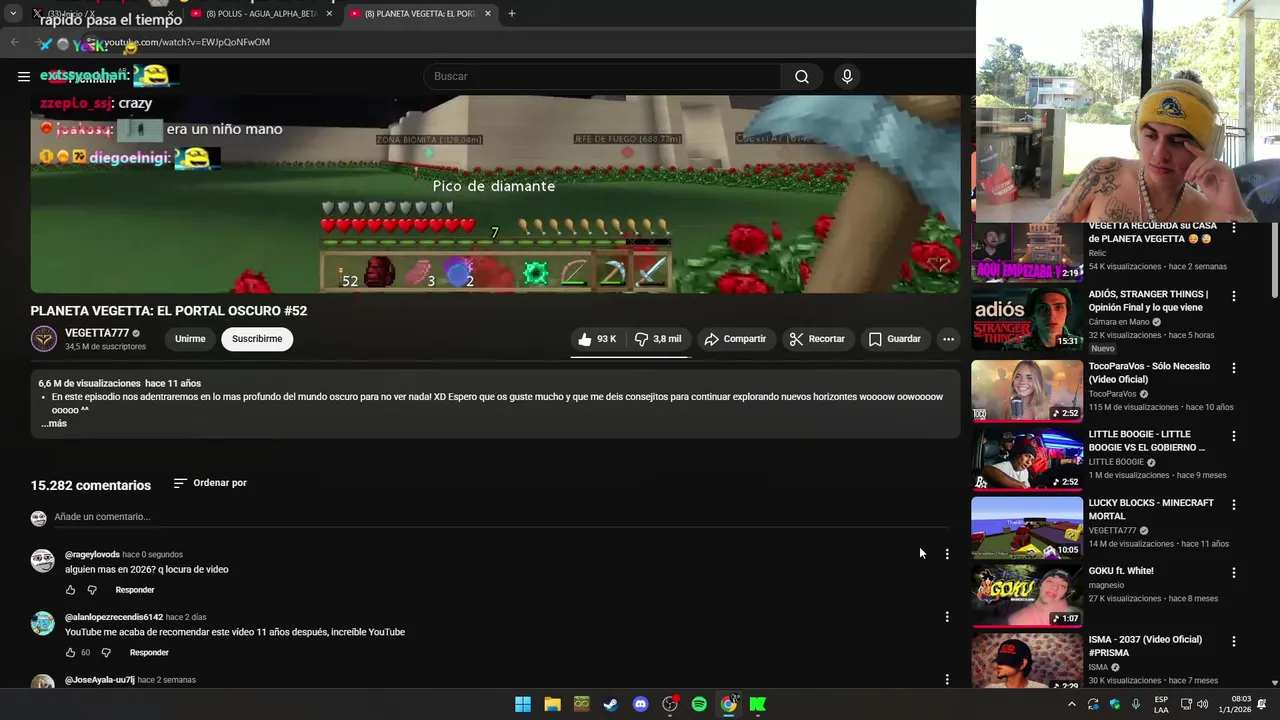Open options for ISMA - 2037 video

(1234, 641)
